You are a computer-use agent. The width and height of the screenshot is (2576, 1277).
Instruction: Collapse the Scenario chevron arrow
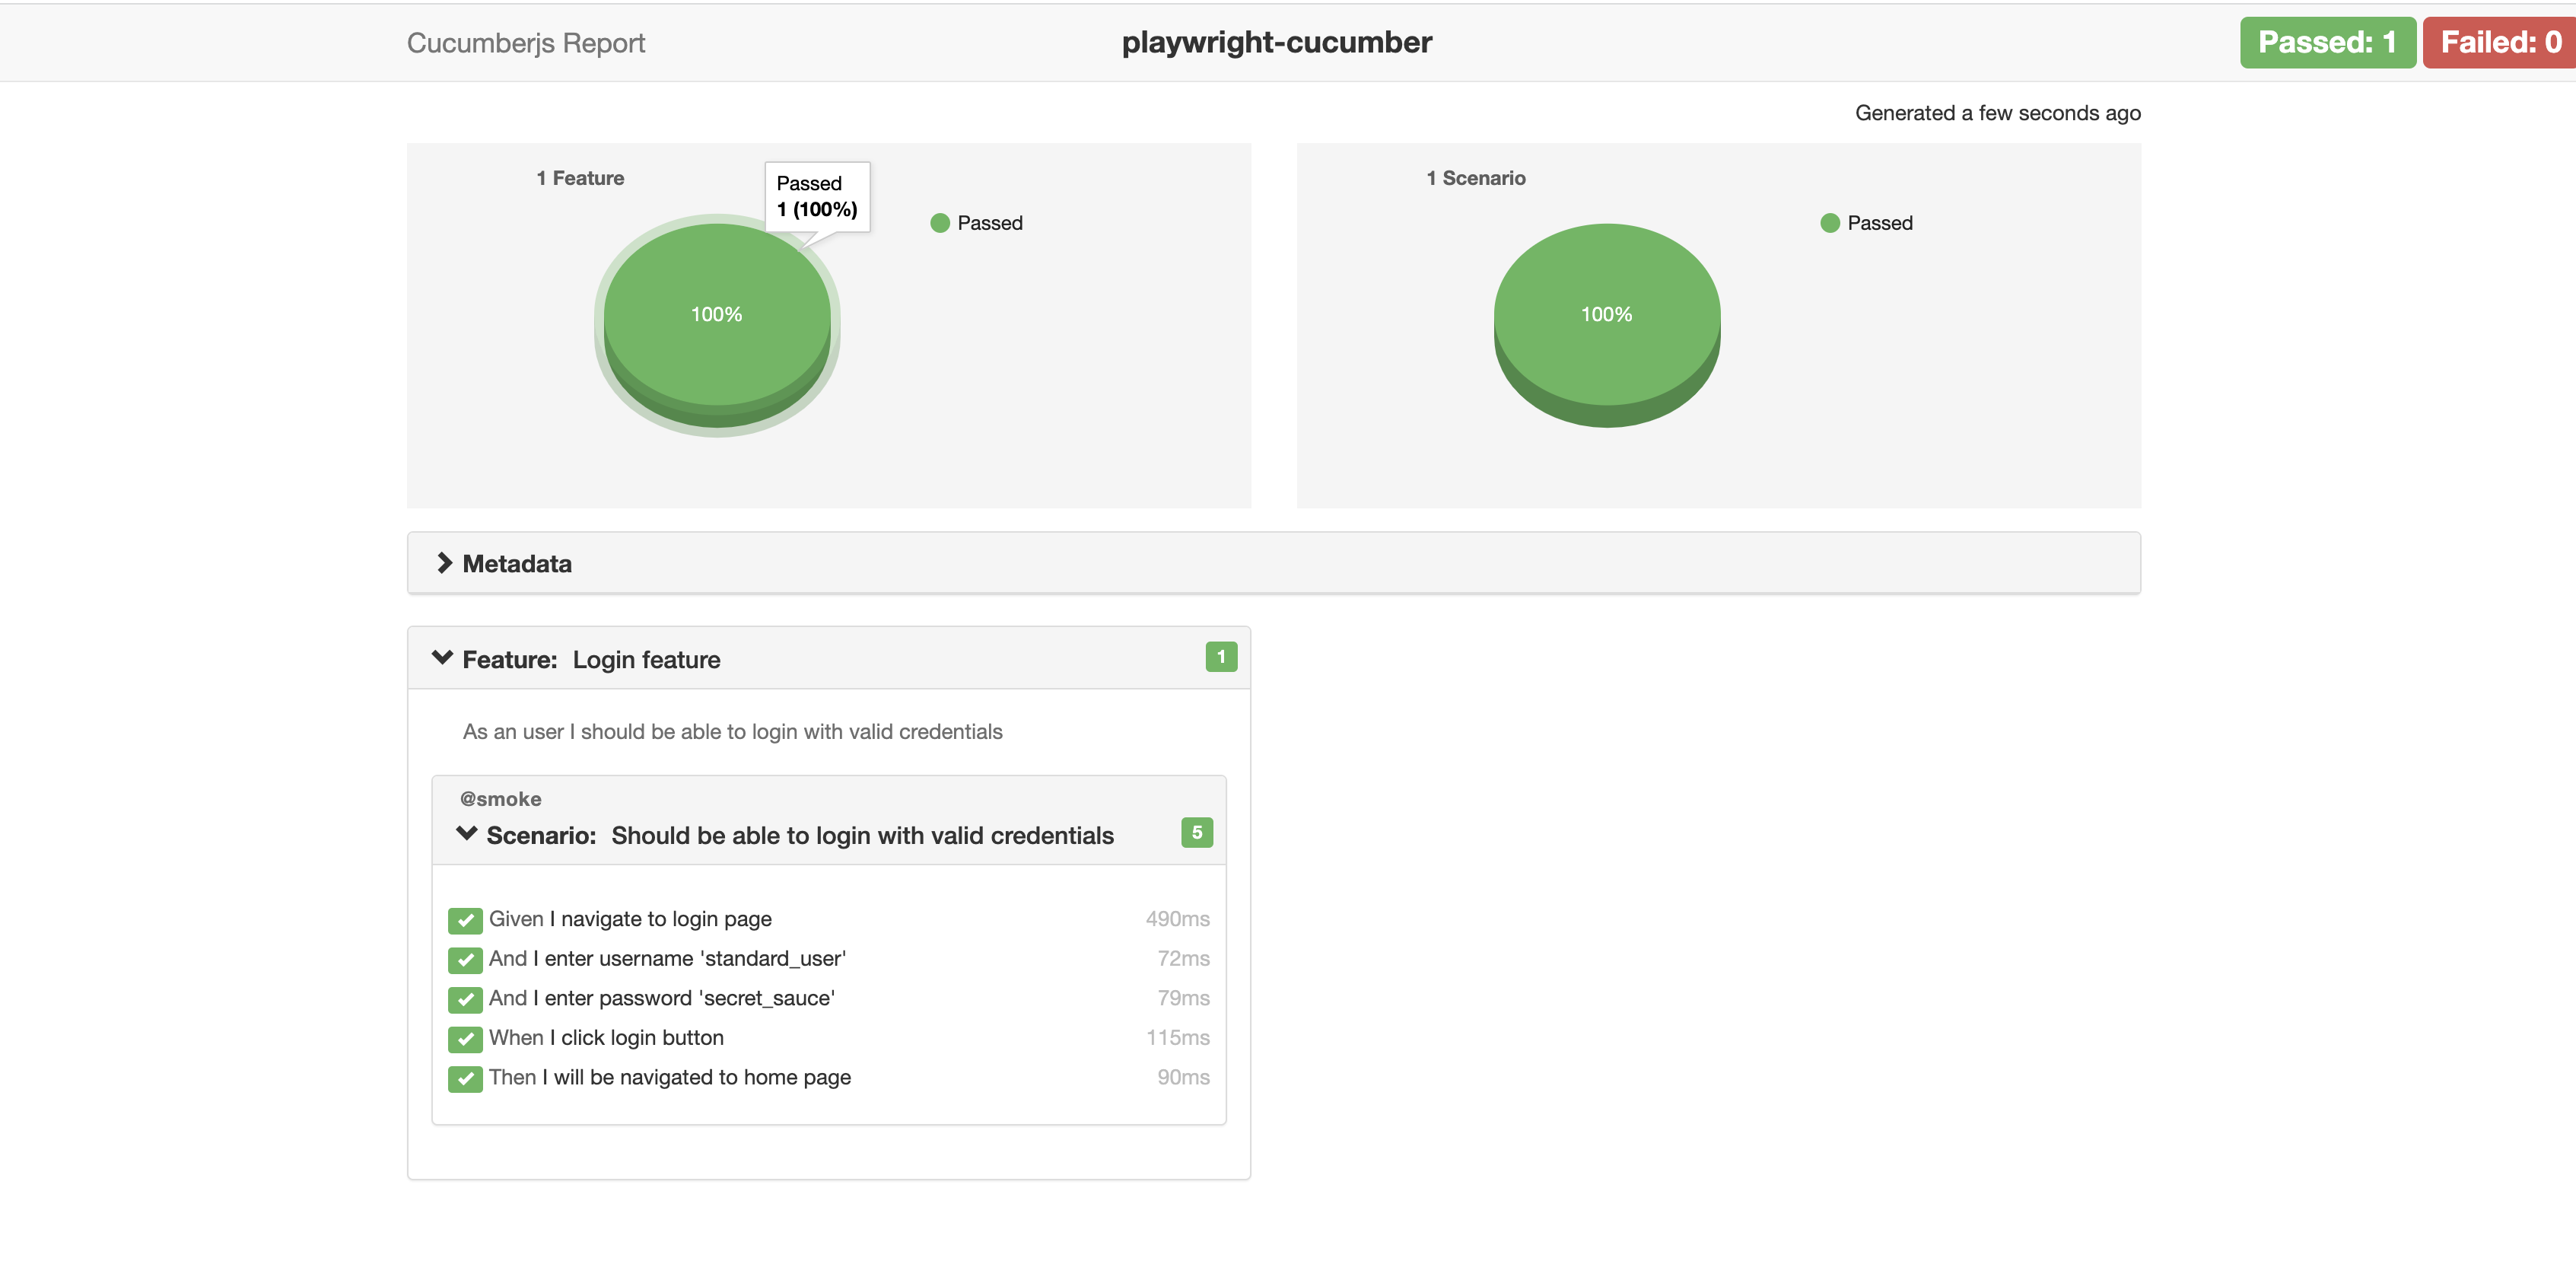click(466, 833)
